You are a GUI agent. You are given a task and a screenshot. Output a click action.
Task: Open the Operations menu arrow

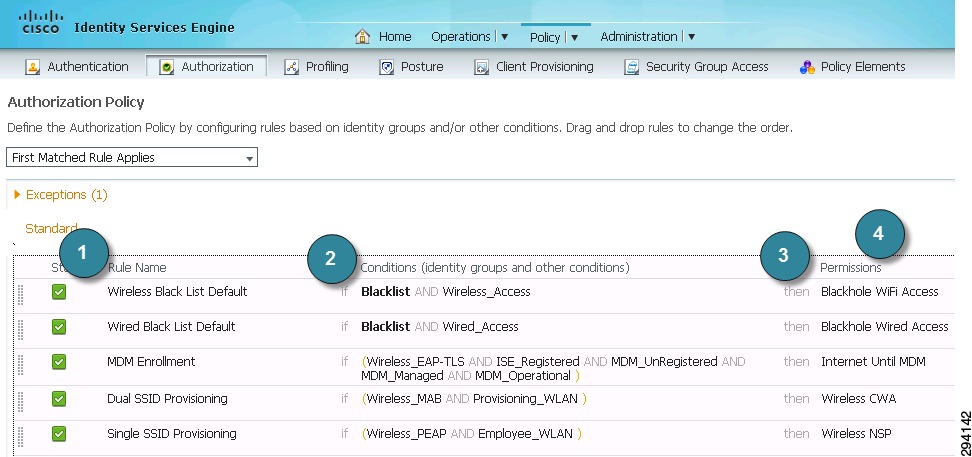click(505, 37)
